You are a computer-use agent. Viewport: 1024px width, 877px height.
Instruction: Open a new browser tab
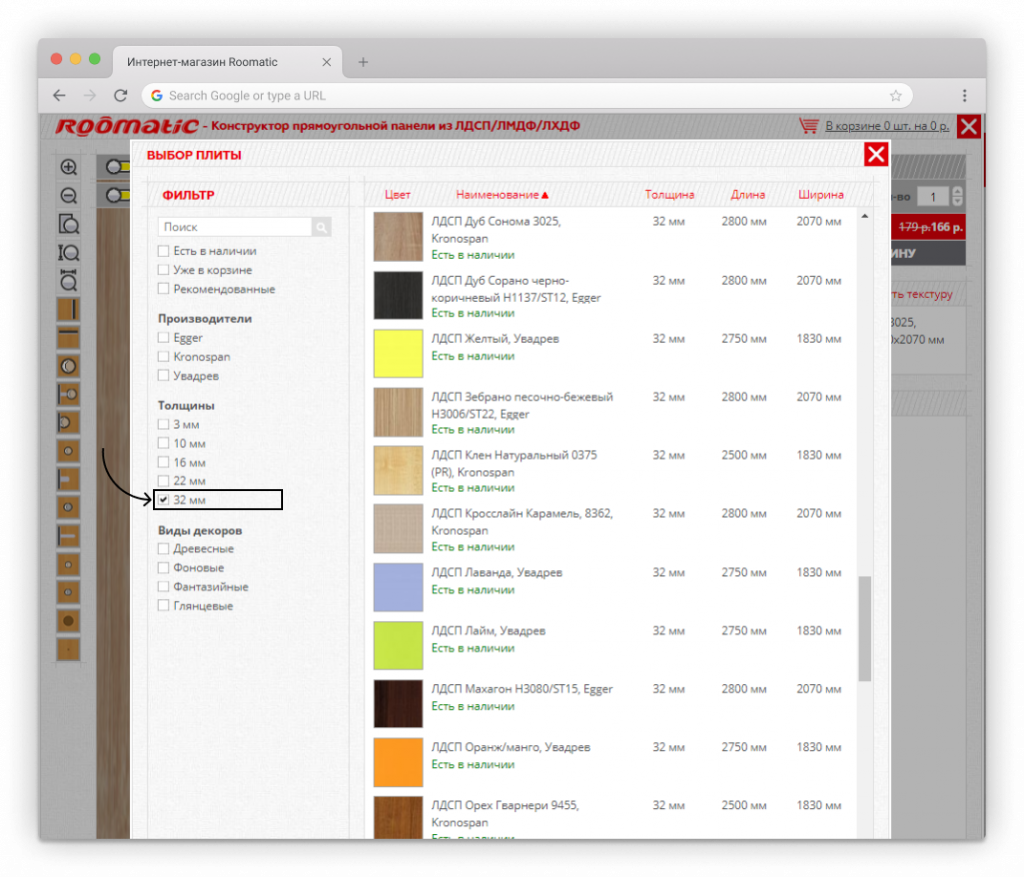[363, 62]
